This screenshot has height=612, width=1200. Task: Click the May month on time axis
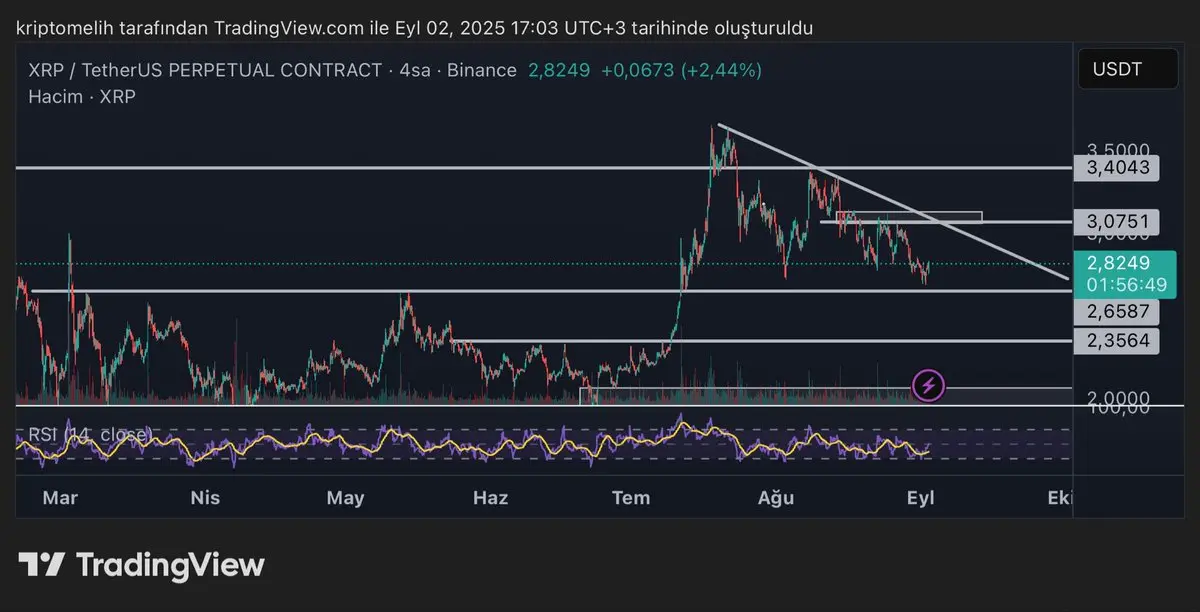(346, 498)
